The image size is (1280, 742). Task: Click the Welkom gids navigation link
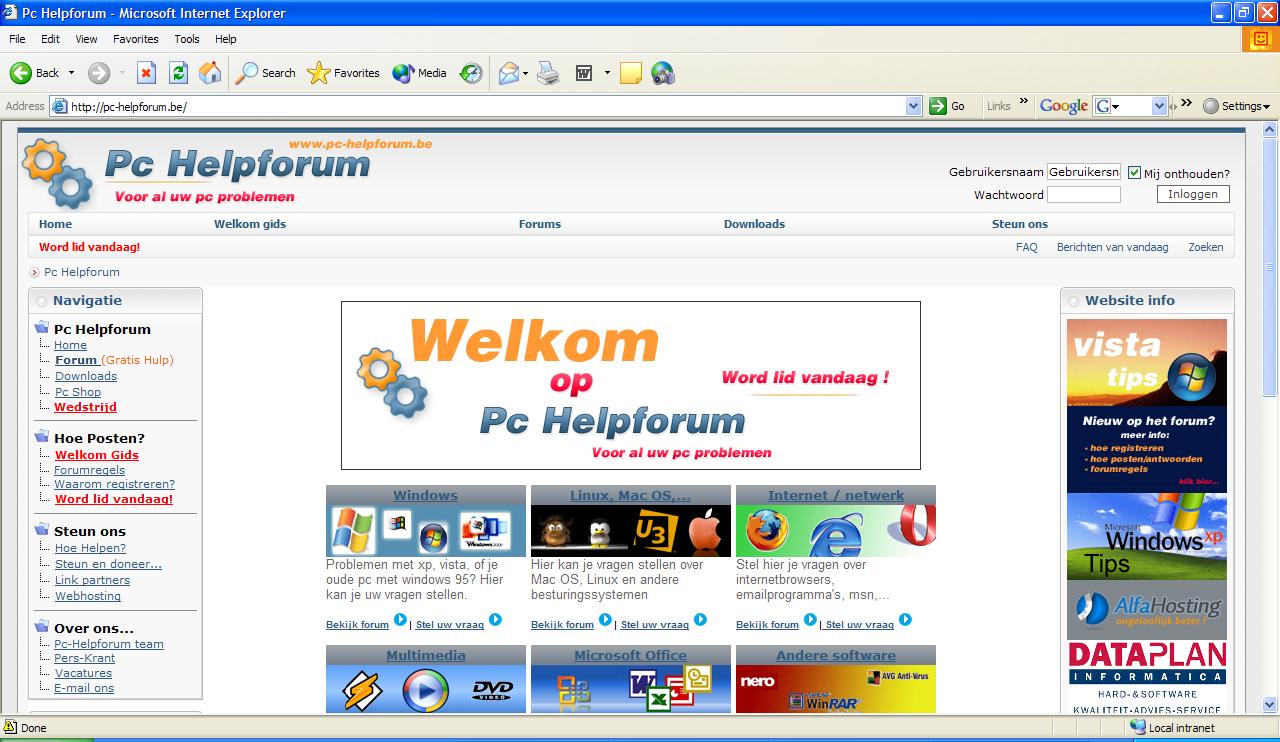tap(250, 224)
